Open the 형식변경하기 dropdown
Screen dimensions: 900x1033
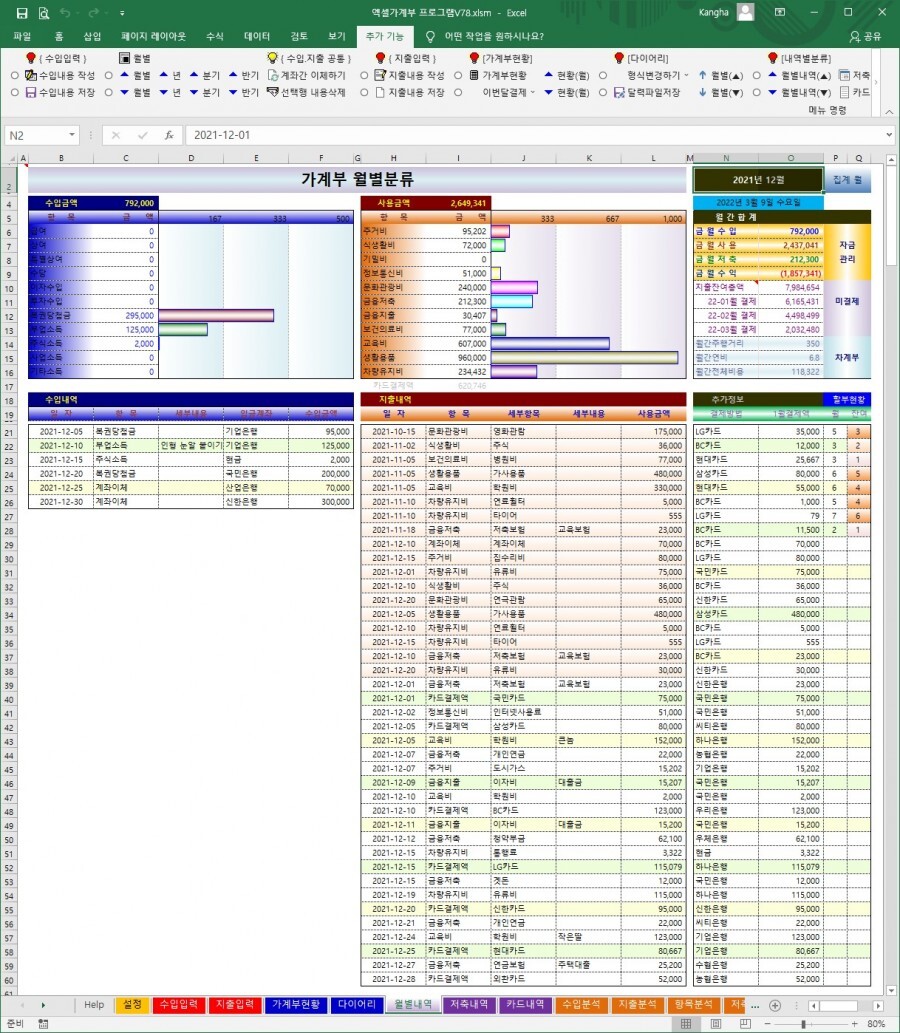point(686,76)
